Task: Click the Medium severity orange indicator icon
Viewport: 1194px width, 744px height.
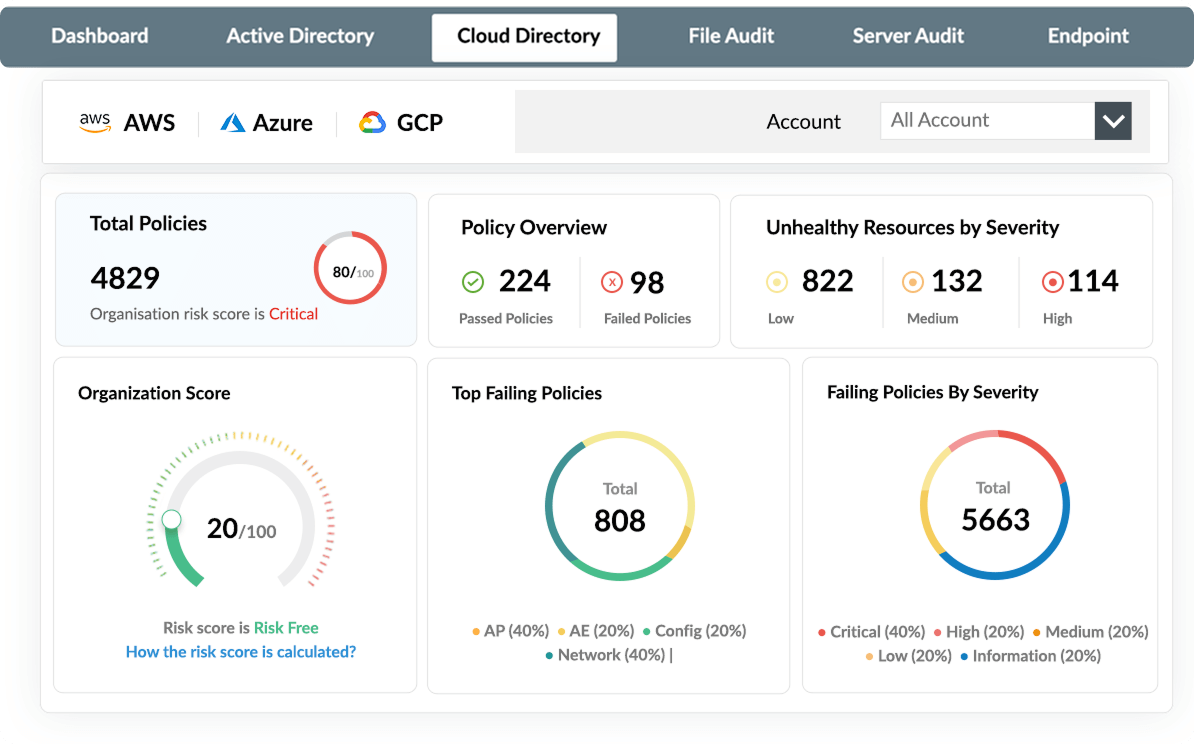Action: [x=913, y=281]
